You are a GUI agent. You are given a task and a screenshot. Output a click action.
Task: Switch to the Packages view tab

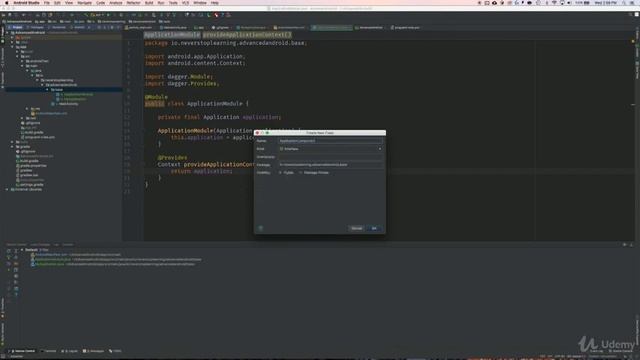click(36, 27)
